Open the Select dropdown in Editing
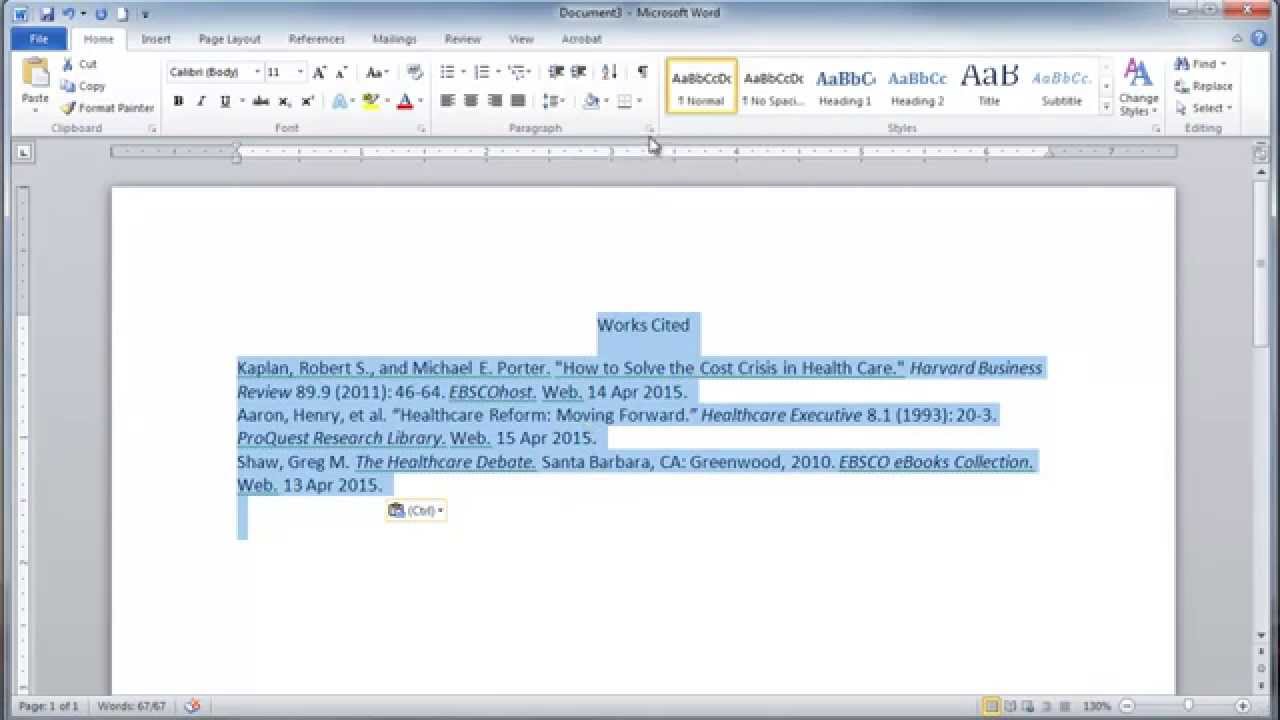 (1204, 108)
